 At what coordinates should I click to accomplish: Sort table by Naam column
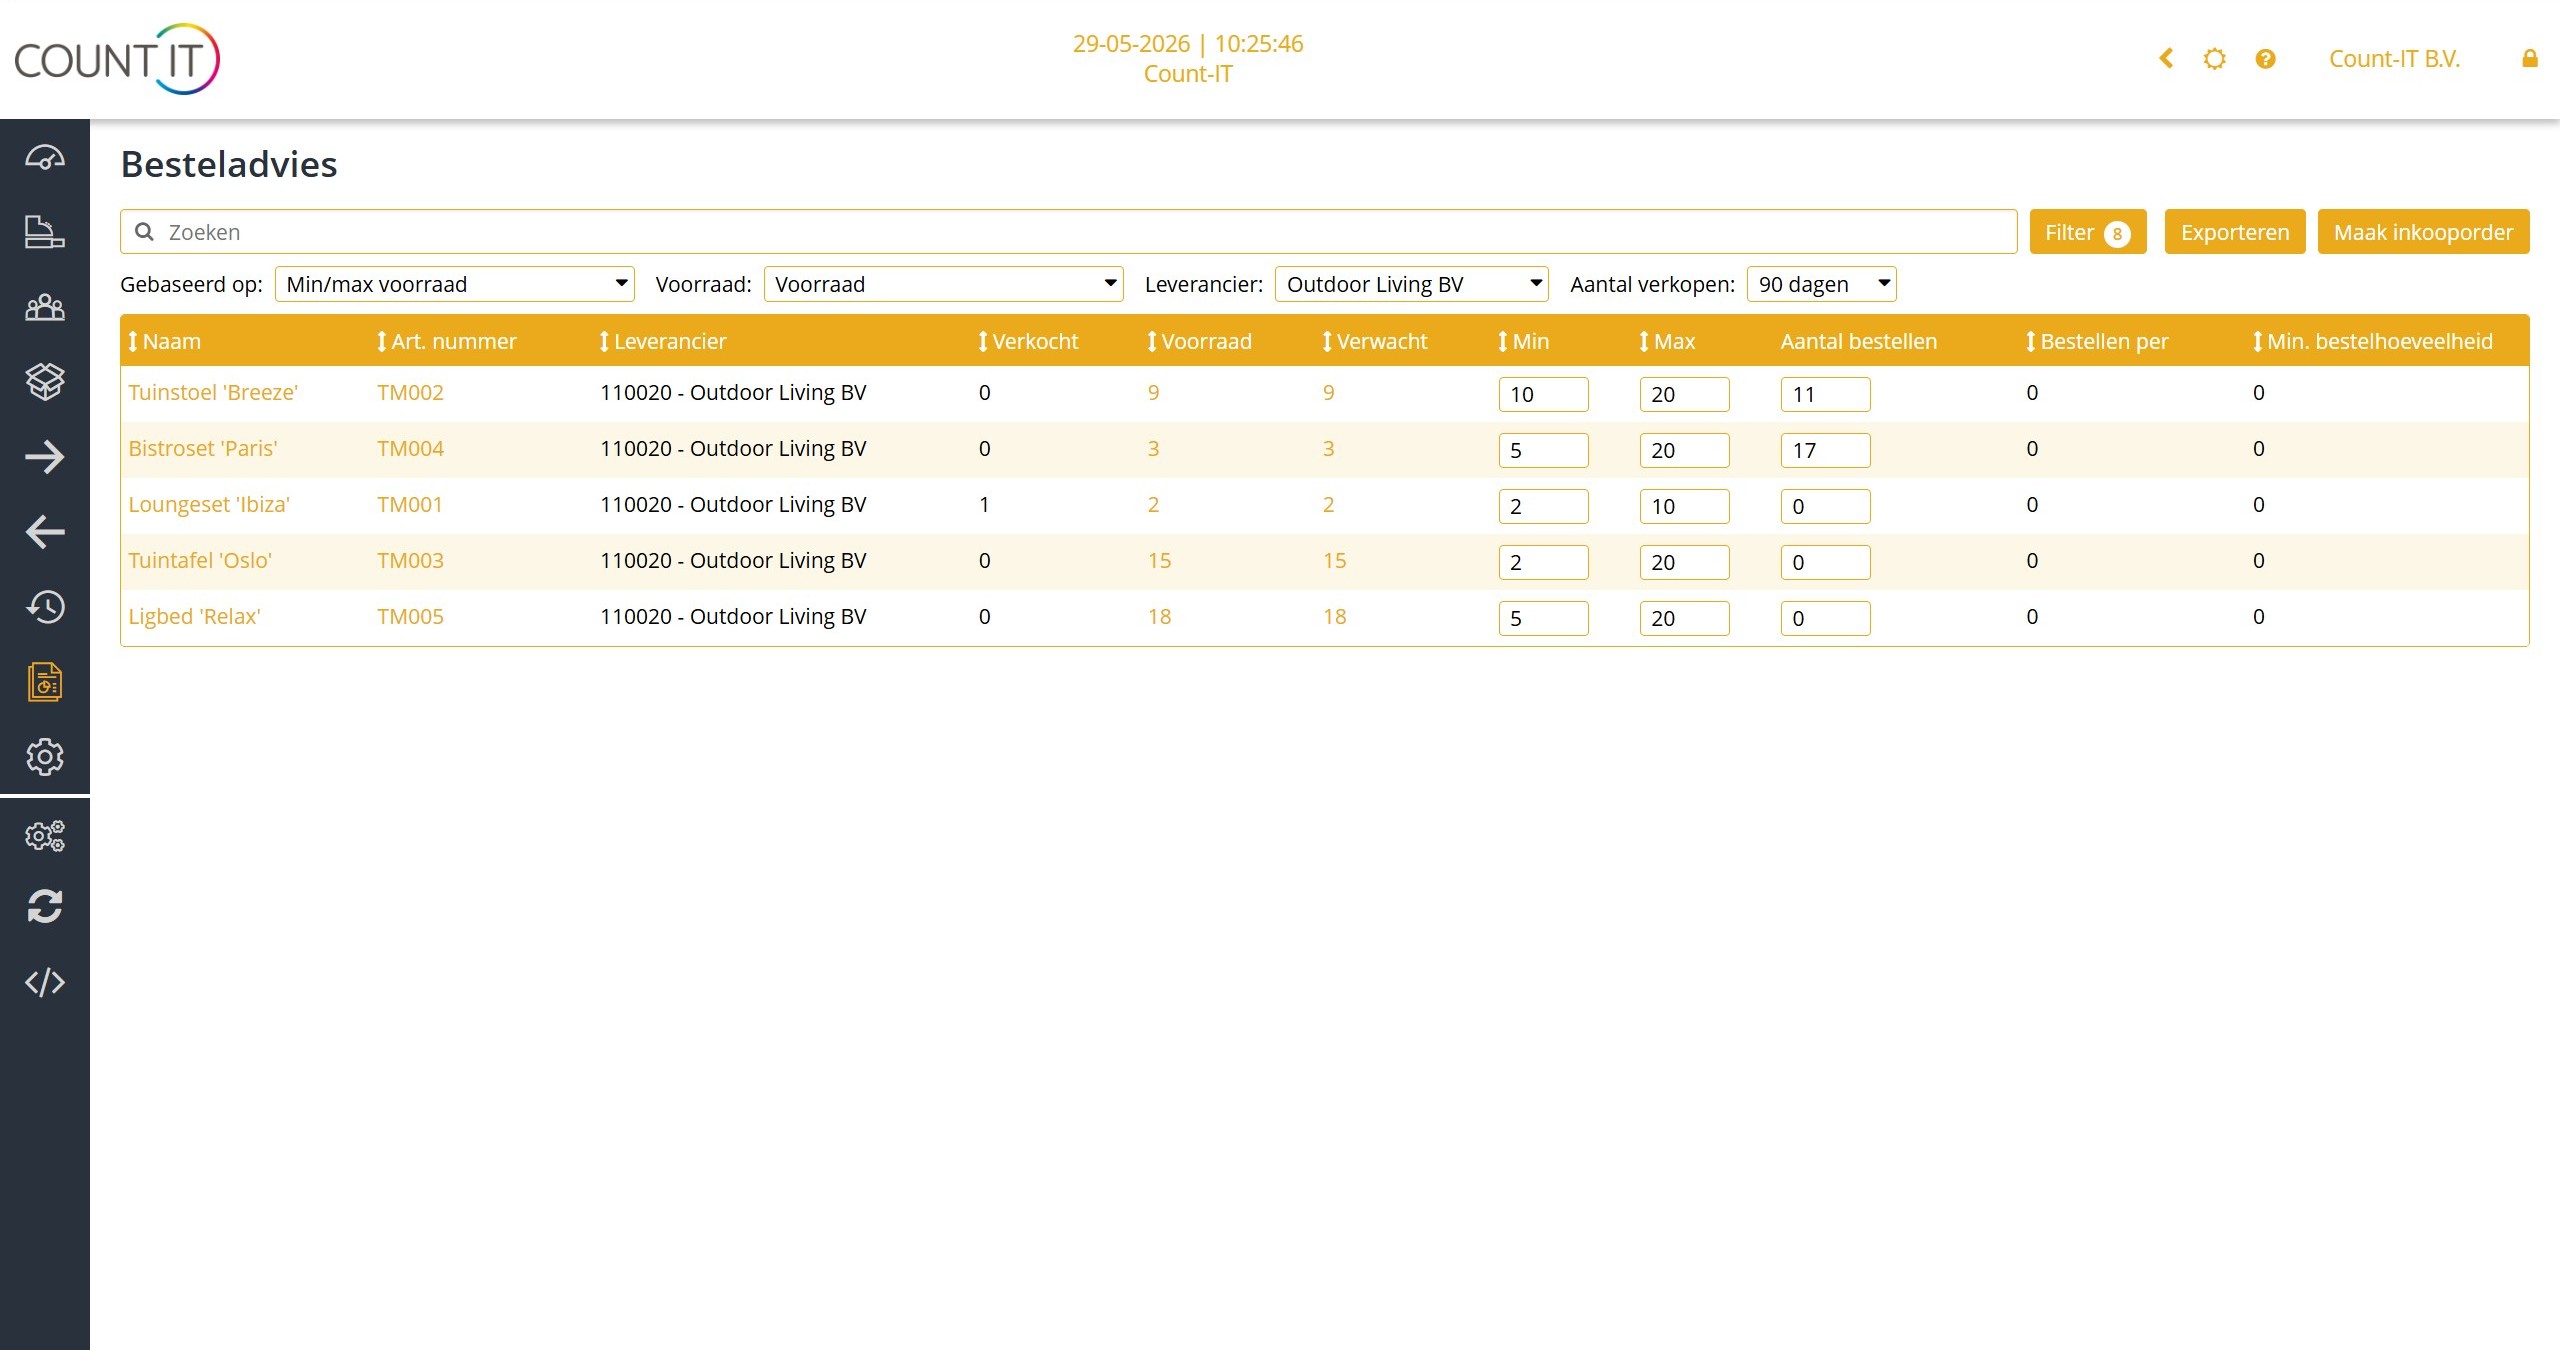coord(164,341)
